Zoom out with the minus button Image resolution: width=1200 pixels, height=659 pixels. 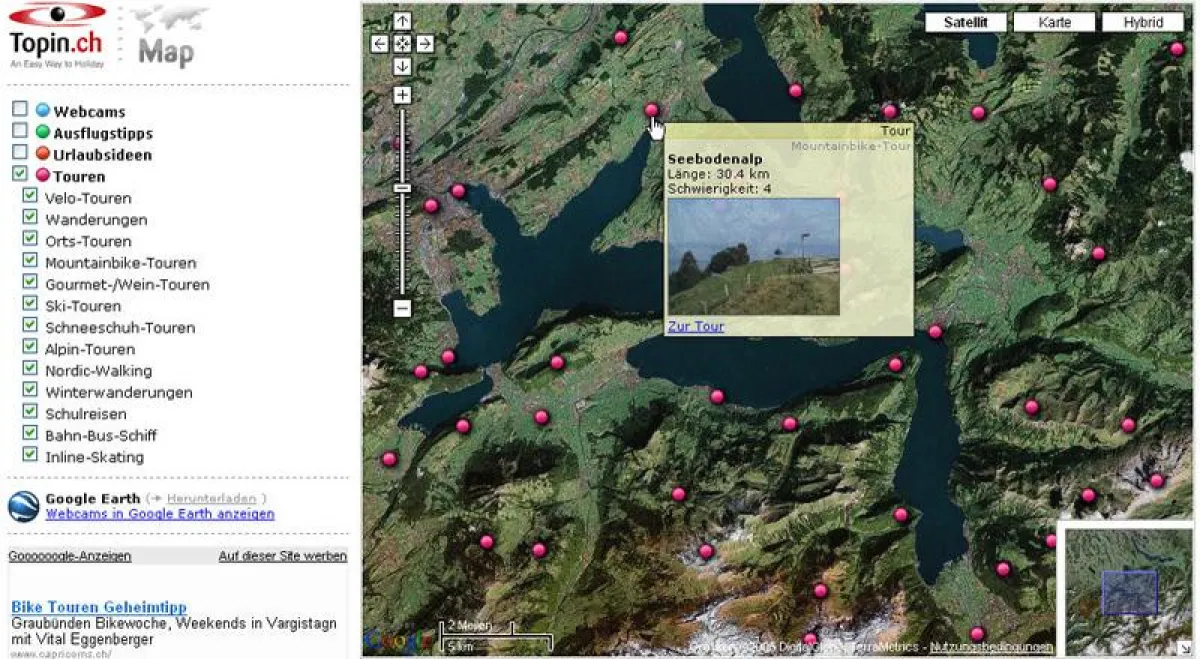[402, 308]
